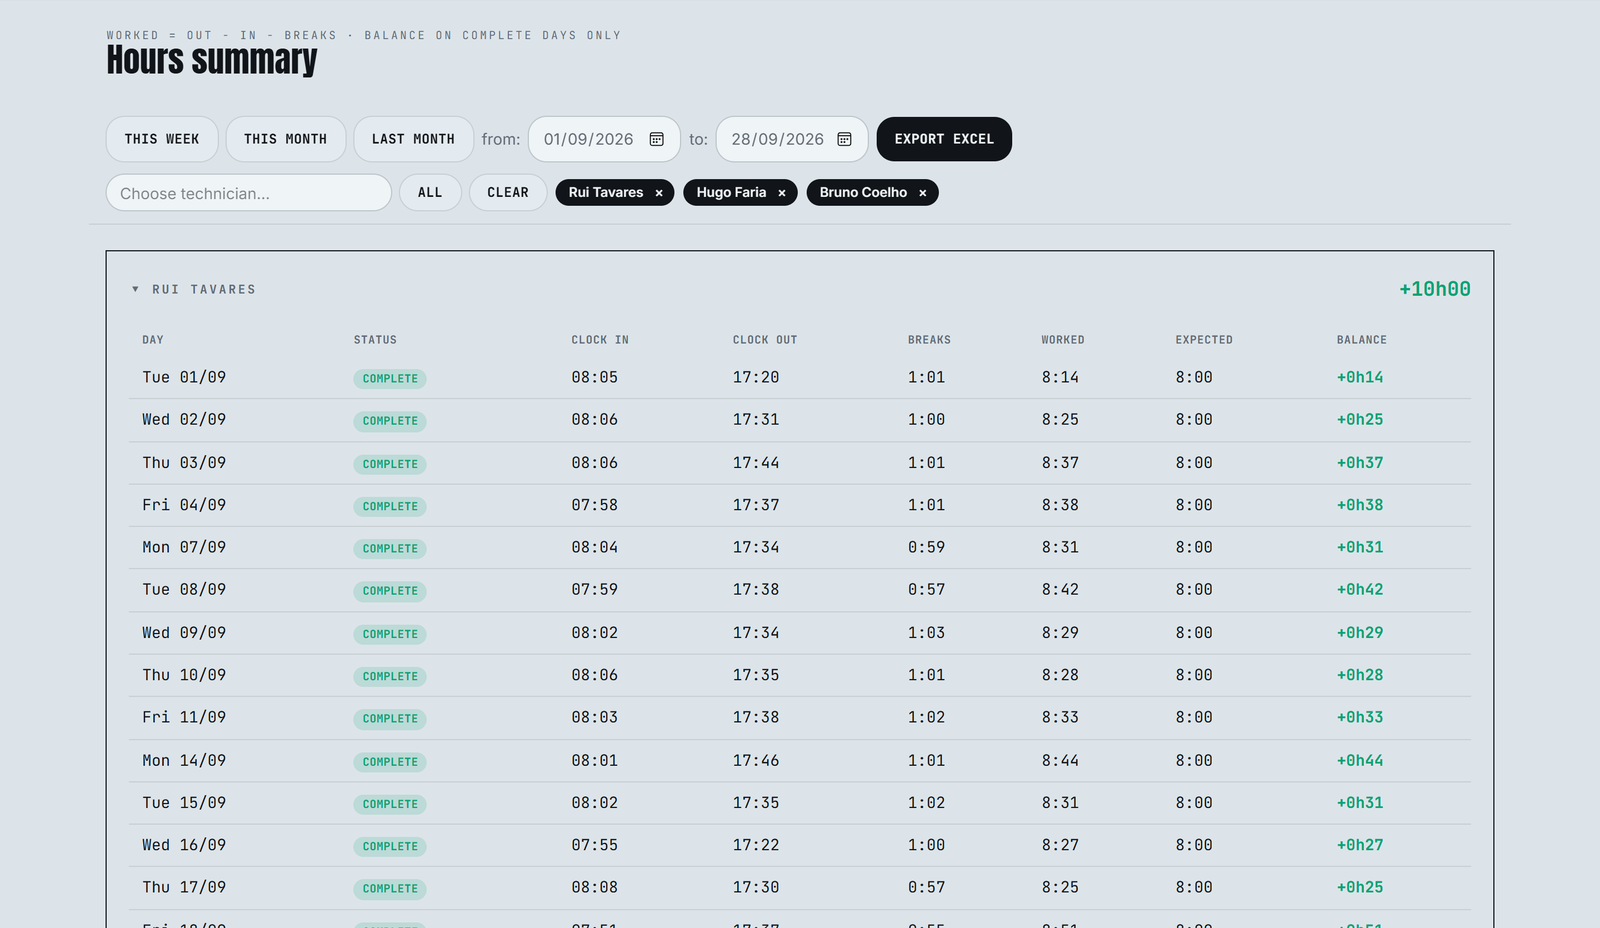1600x928 pixels.
Task: Click the CLOCK IN column header
Action: (x=600, y=340)
